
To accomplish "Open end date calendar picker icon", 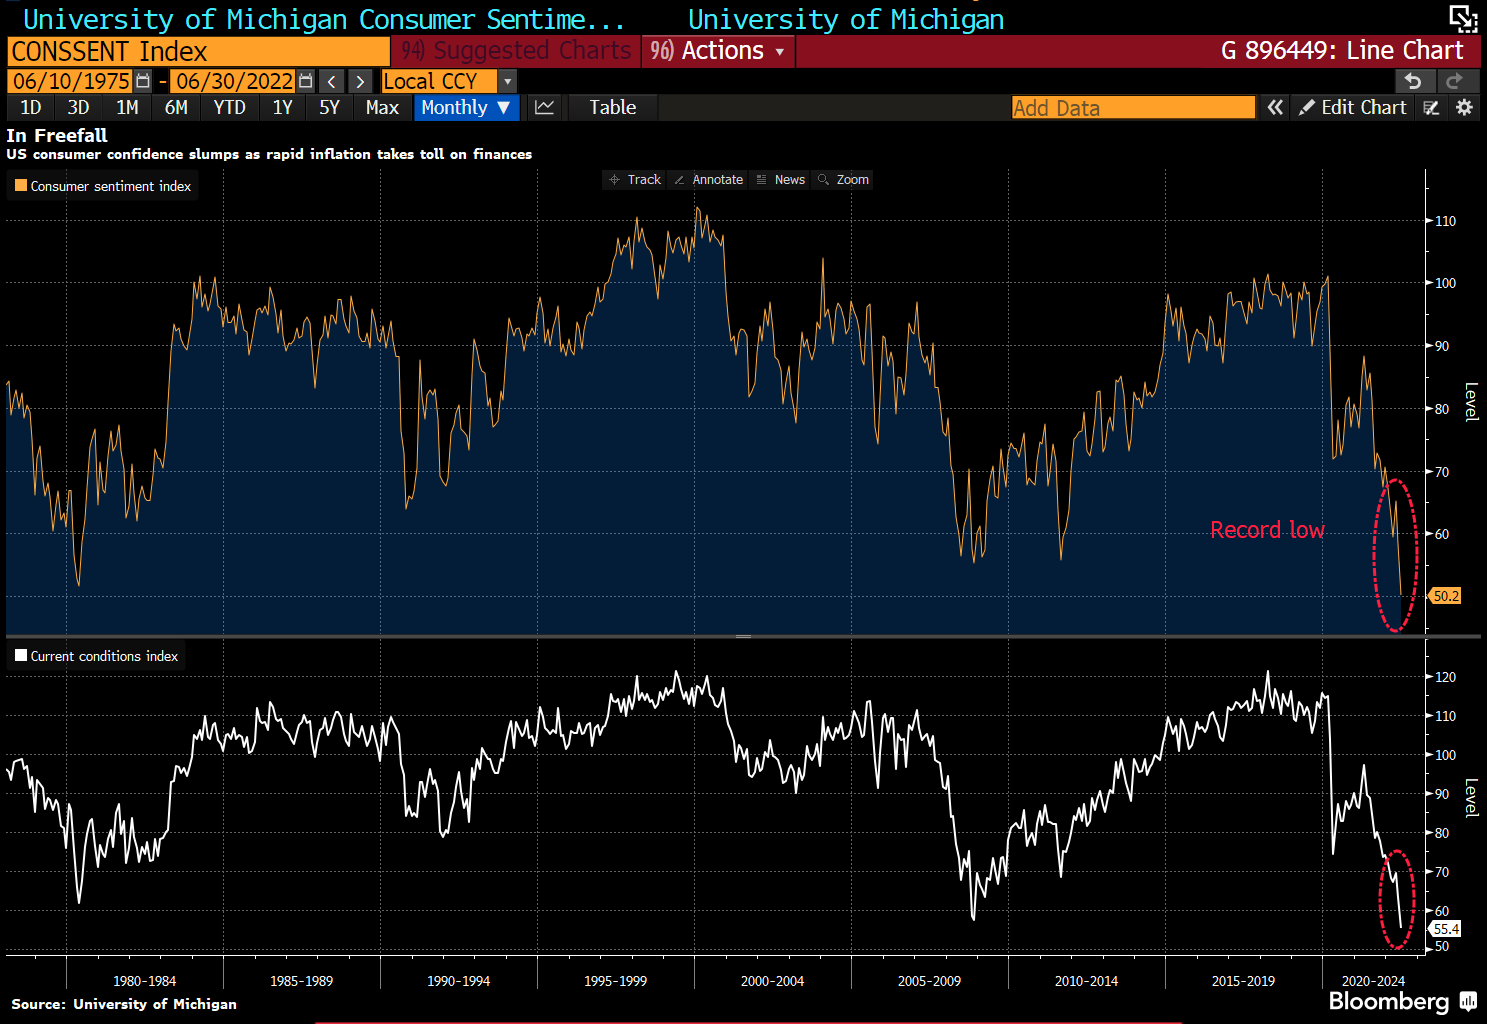I will point(306,81).
